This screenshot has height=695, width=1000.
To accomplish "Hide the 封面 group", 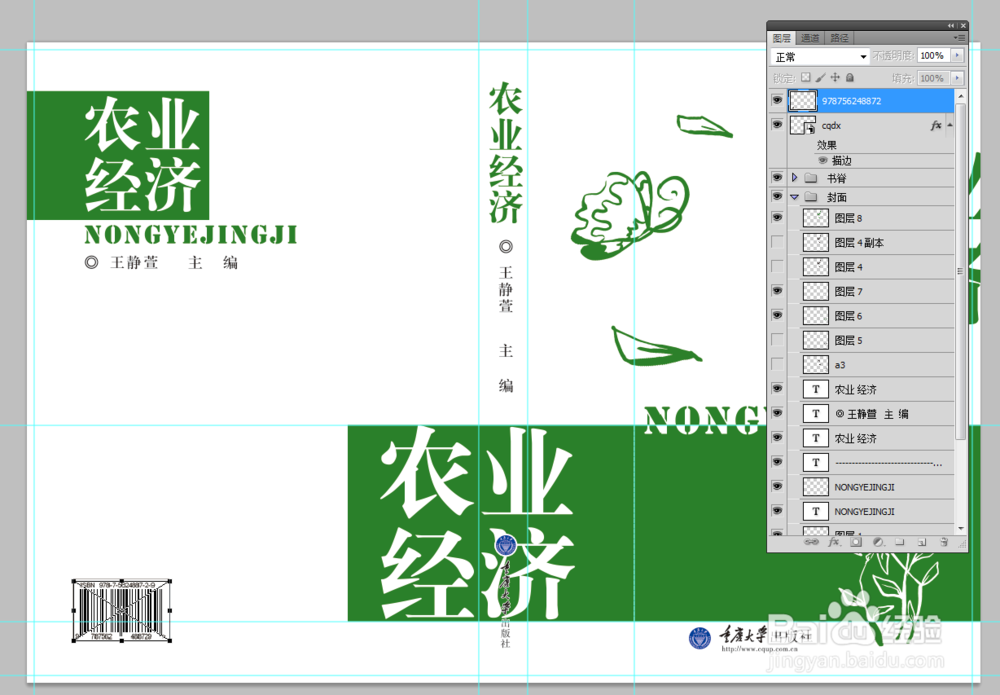I will (777, 196).
